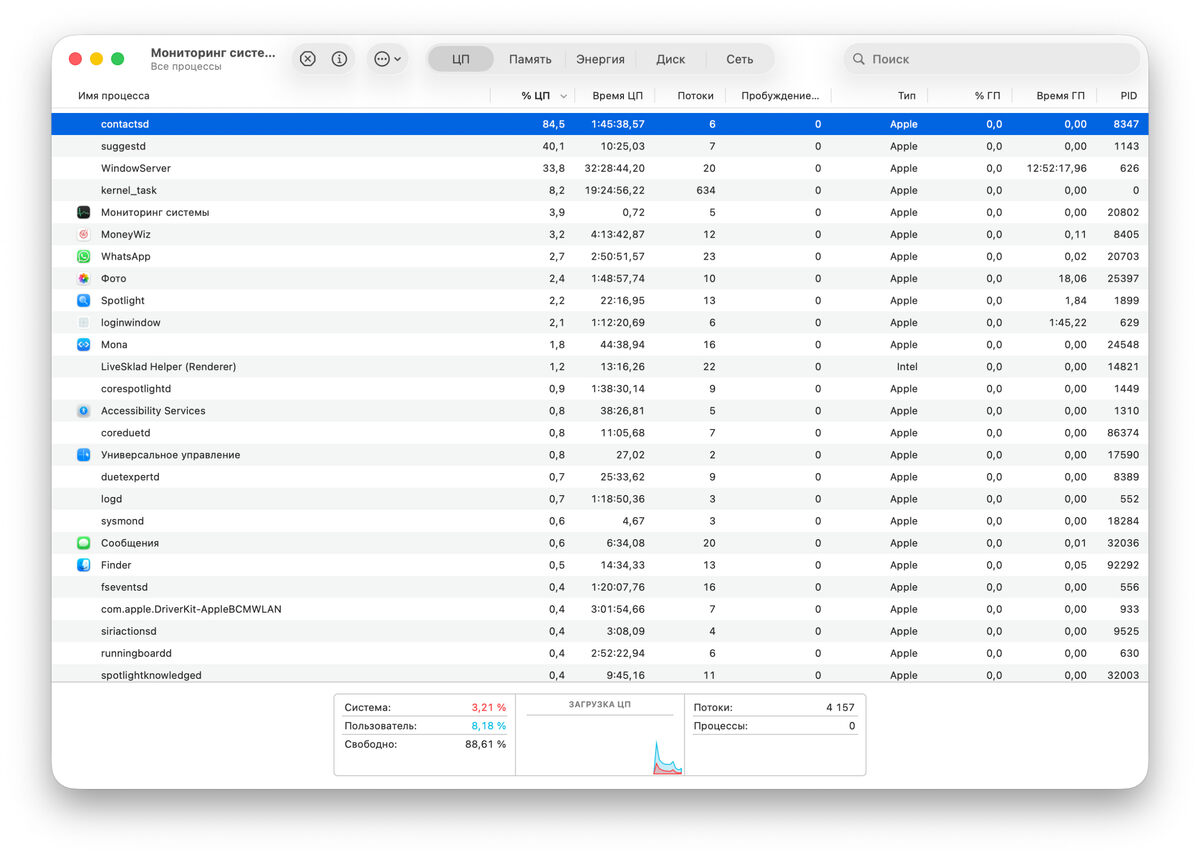Click the green full-screen window button

[118, 59]
